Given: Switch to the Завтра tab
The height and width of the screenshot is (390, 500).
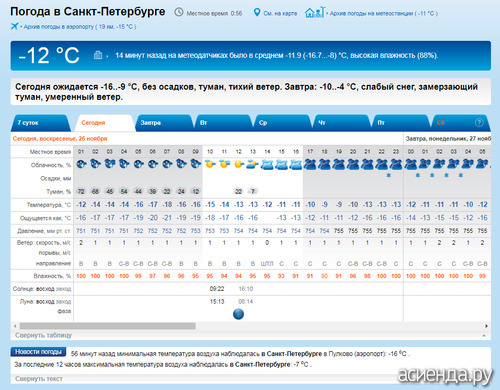Looking at the screenshot, I should tap(164, 123).
